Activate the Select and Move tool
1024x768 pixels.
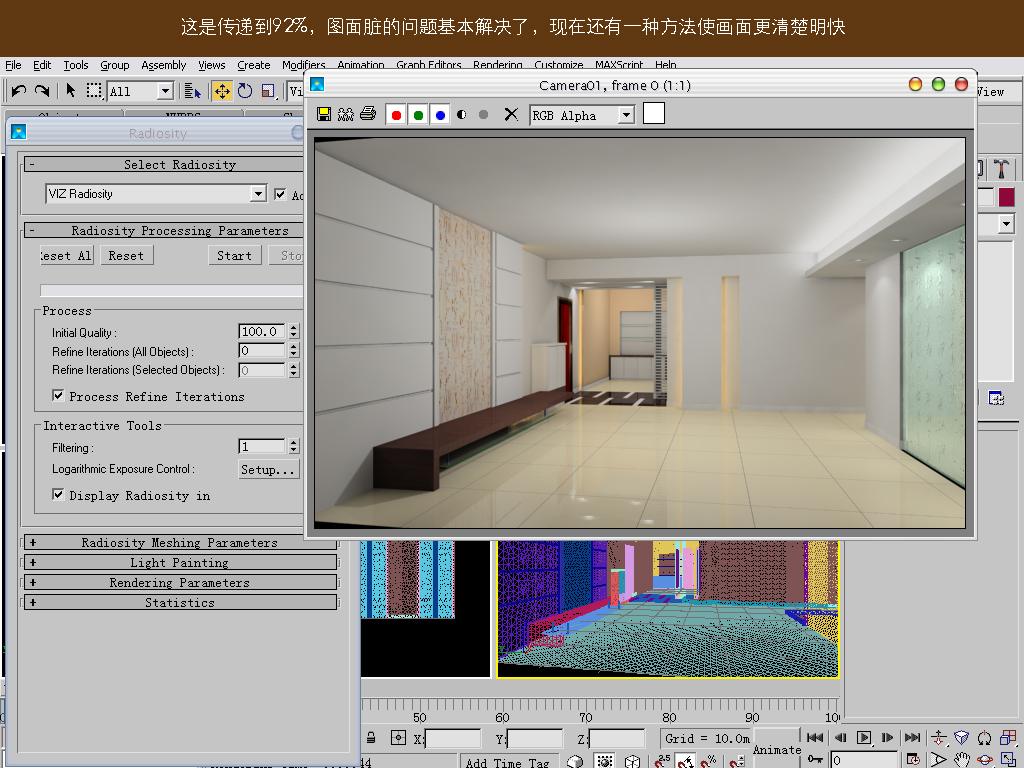pos(222,91)
